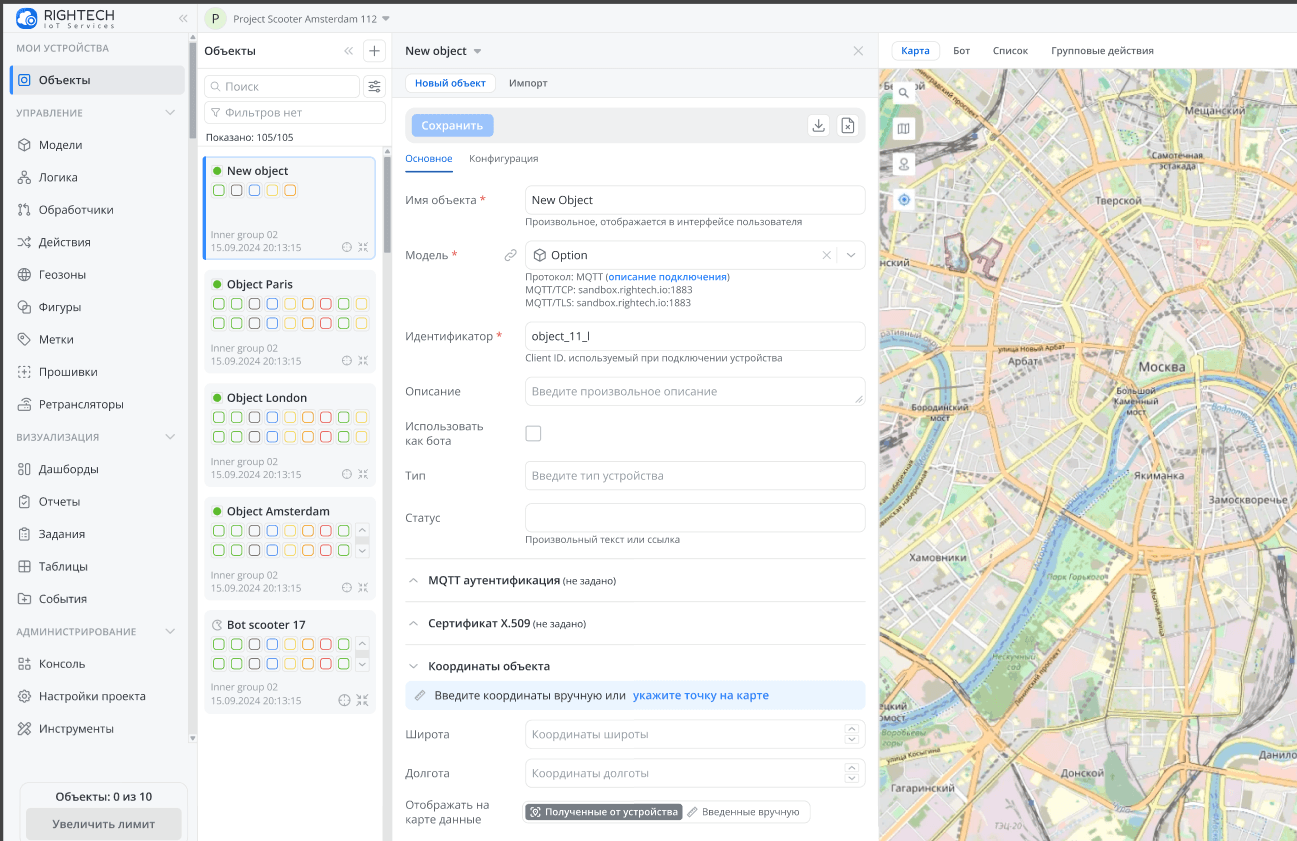Open the Список tab above map
The image size is (1297, 841).
tap(1010, 51)
